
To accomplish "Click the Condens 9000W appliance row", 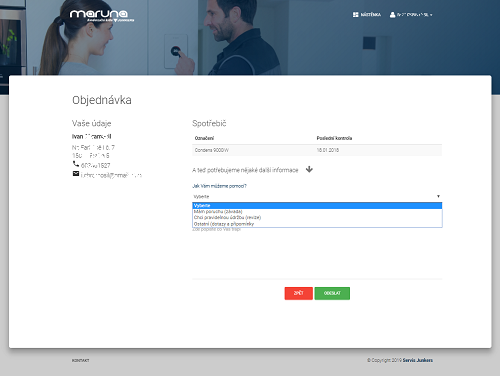I will click(x=317, y=150).
